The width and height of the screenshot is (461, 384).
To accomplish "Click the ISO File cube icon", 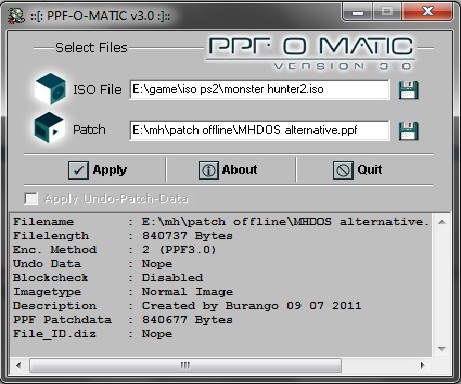I will click(x=50, y=88).
